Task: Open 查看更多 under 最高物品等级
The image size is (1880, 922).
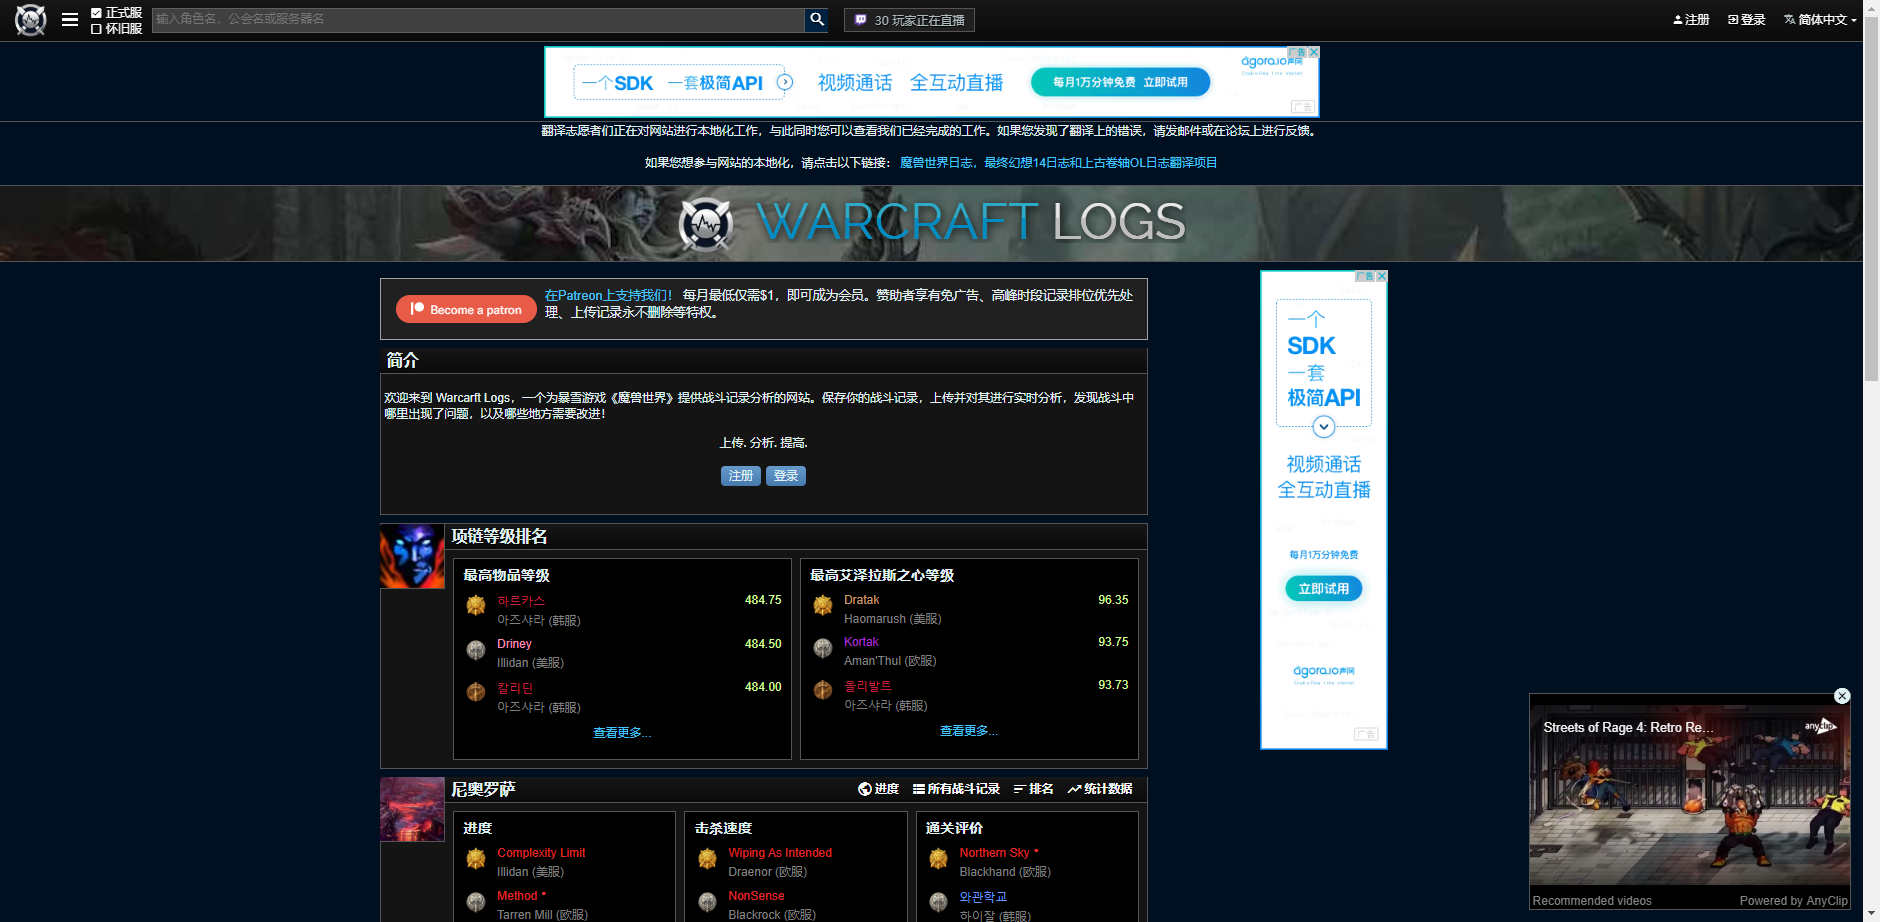Action: pos(621,733)
